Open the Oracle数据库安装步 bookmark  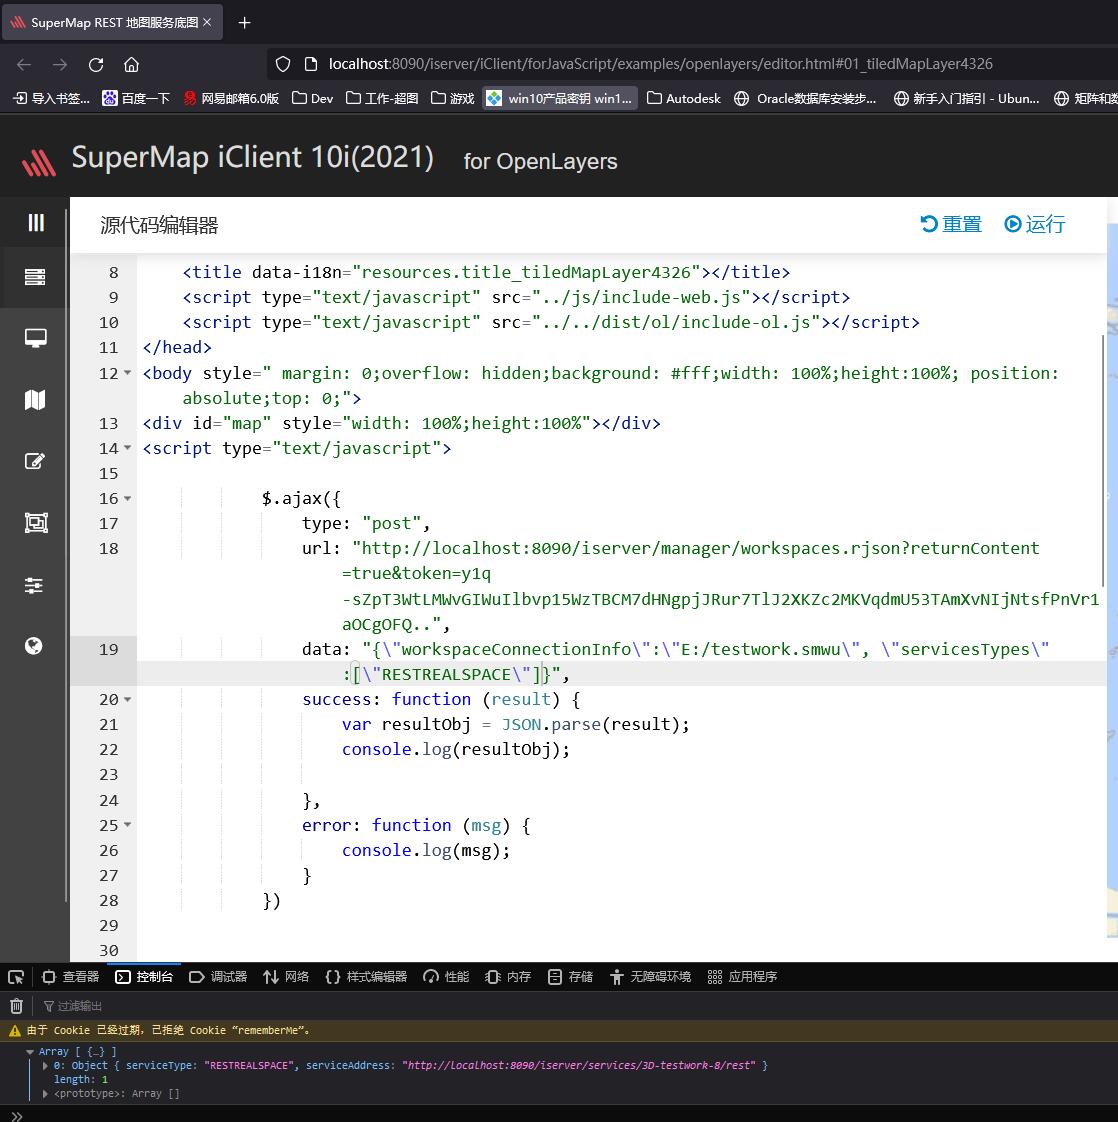[x=805, y=98]
